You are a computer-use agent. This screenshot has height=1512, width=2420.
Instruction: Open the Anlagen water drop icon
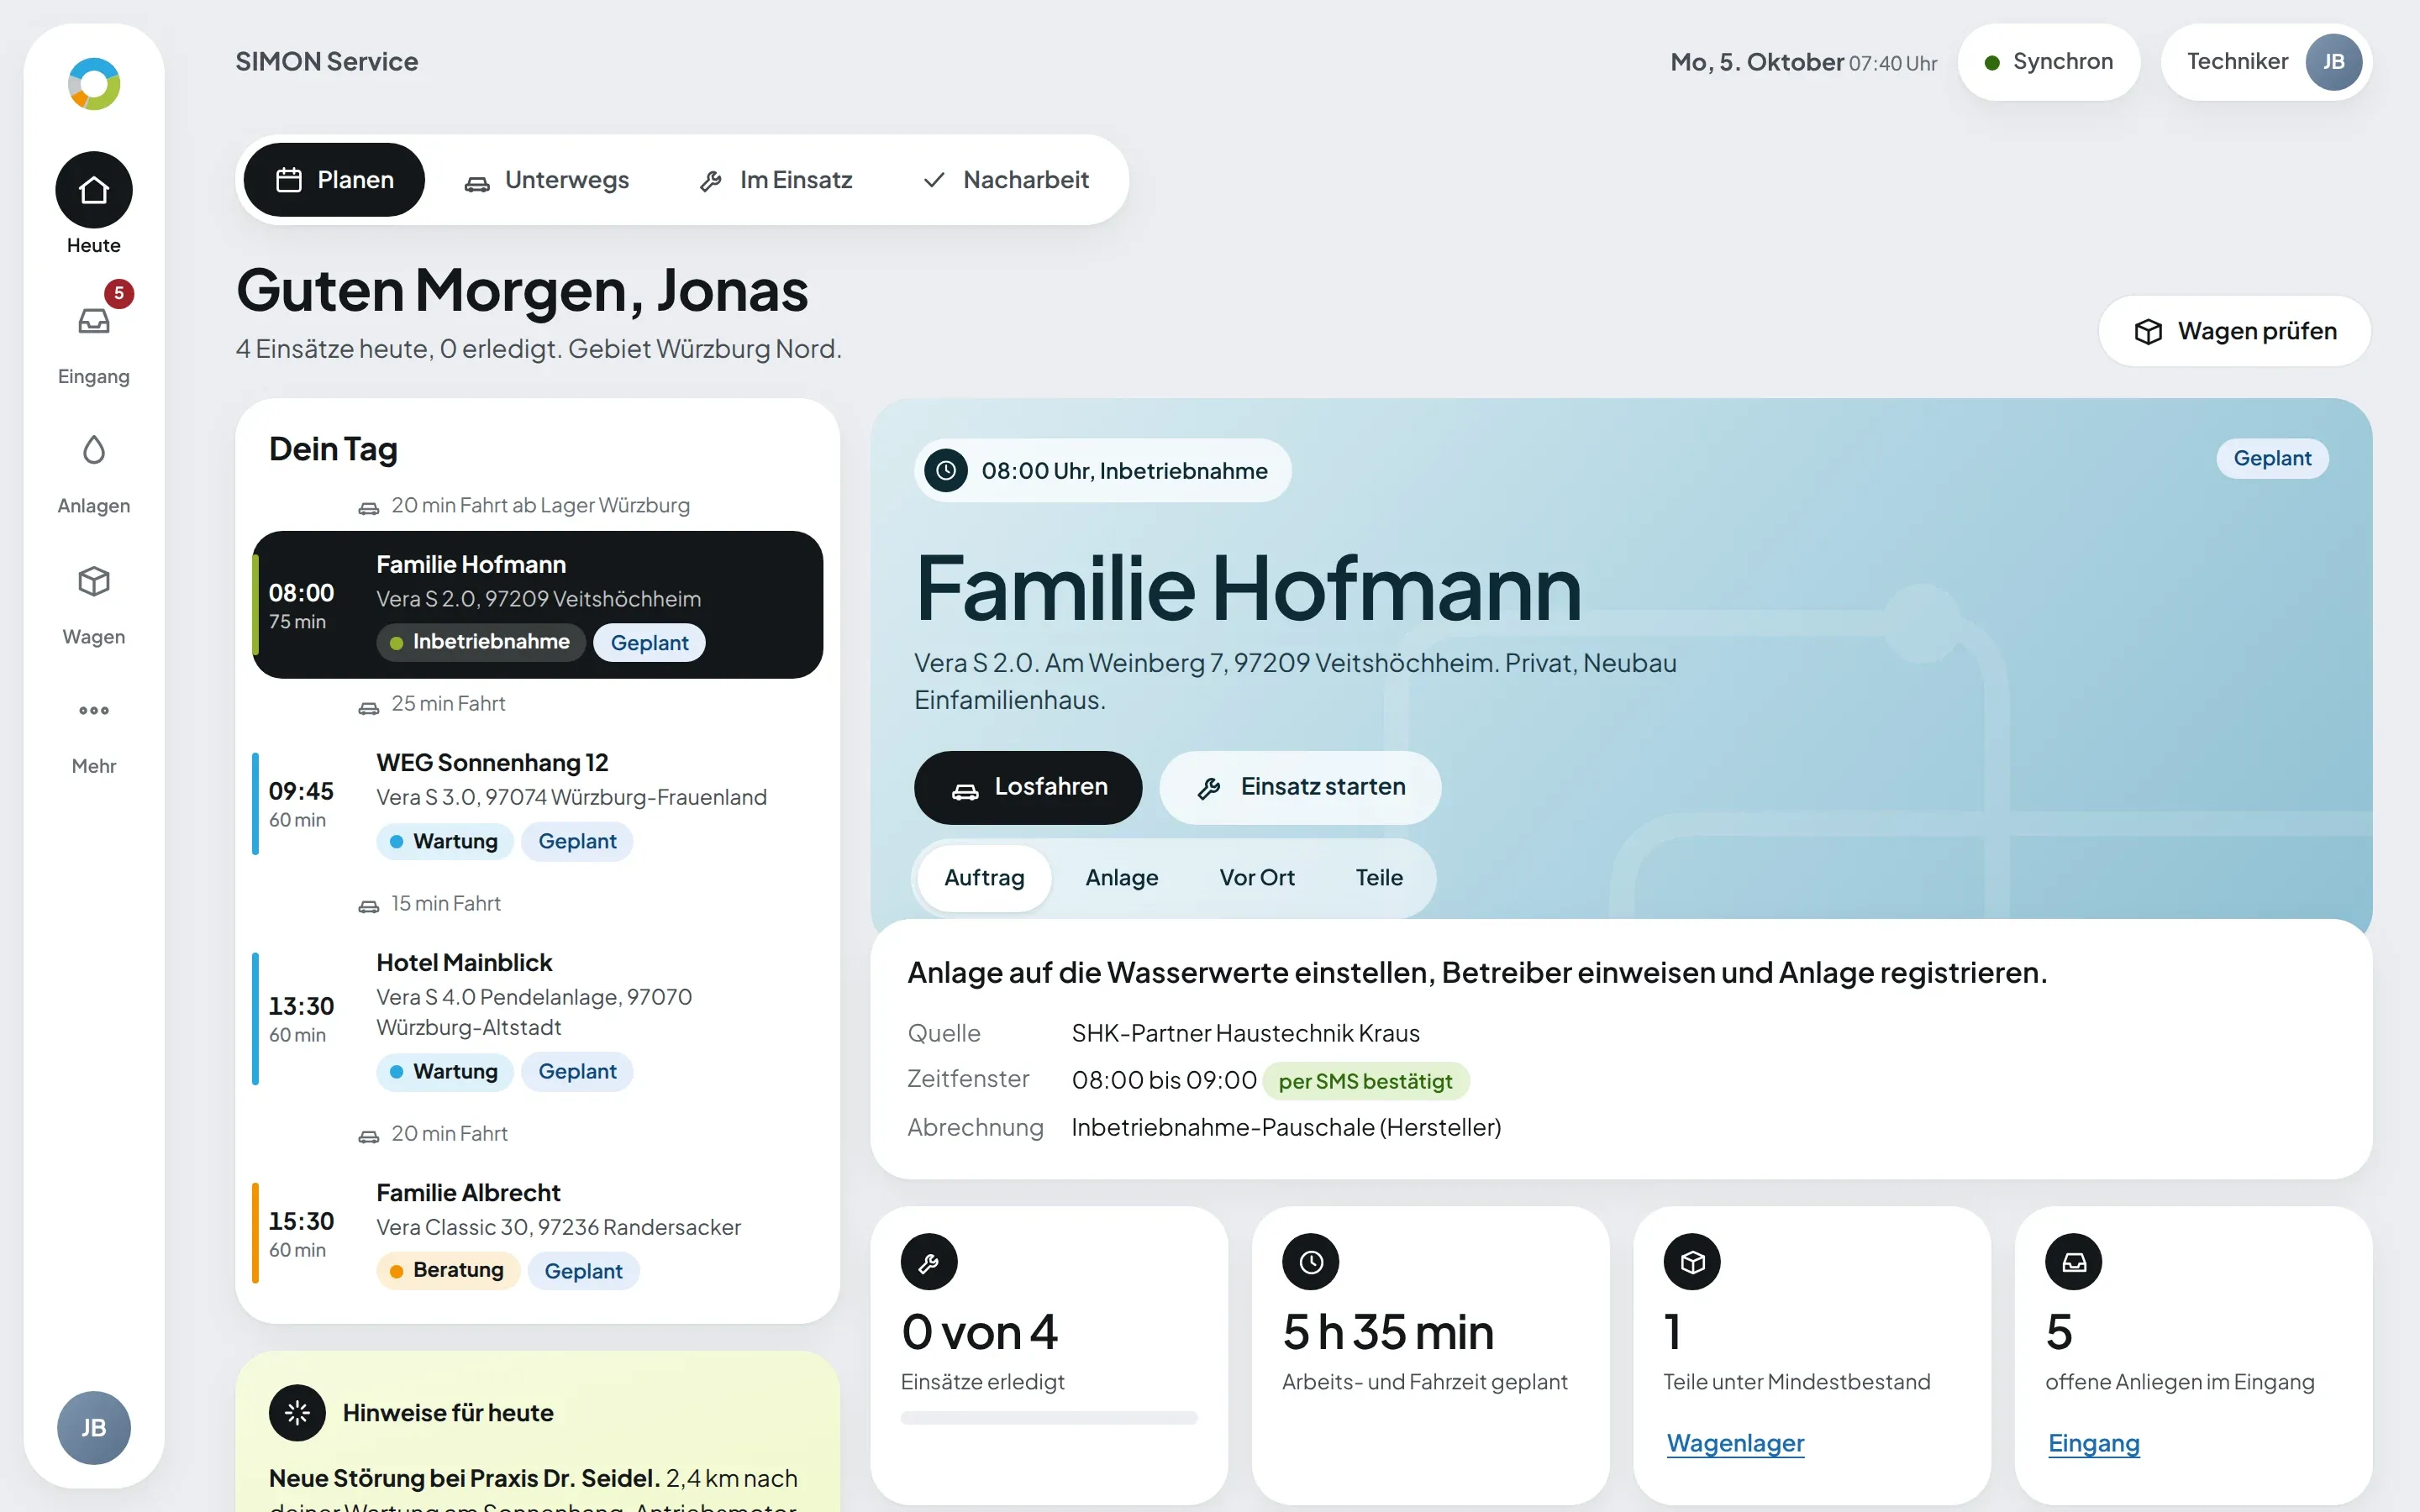pyautogui.click(x=94, y=450)
